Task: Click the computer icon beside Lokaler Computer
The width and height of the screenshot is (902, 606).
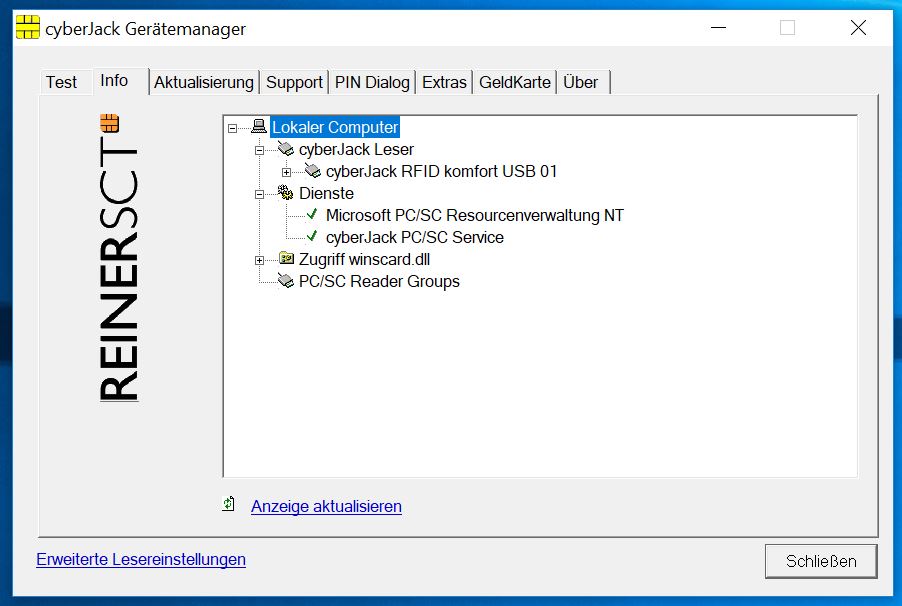Action: [259, 126]
